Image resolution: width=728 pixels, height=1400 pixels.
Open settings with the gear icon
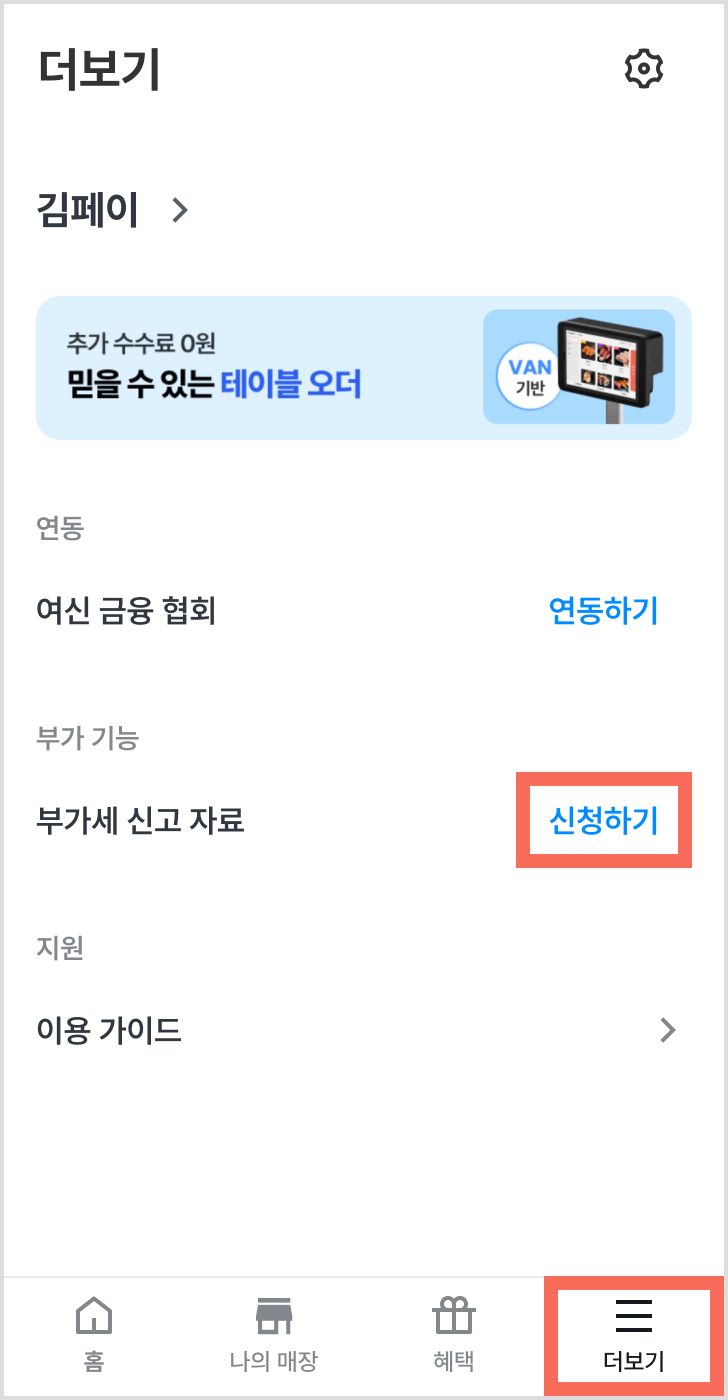click(x=644, y=69)
